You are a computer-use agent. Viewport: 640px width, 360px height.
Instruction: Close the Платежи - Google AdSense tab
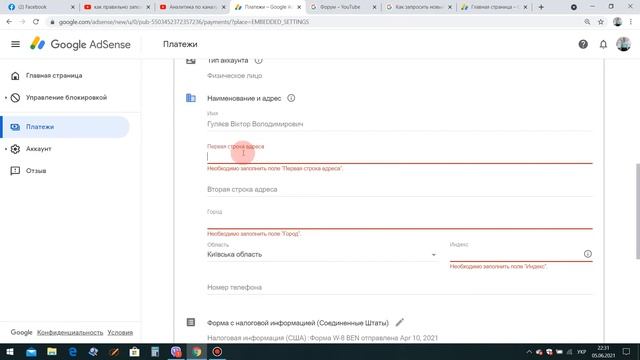[x=299, y=7]
